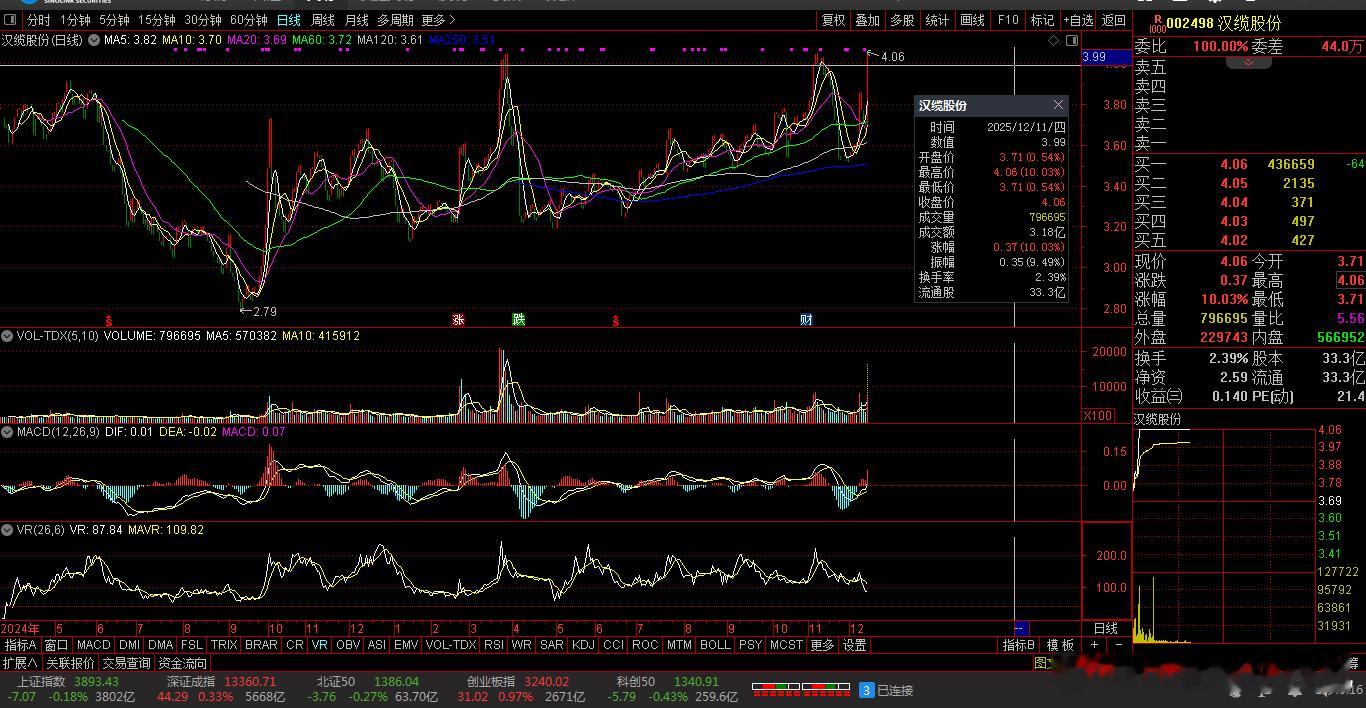Expand the order book chevron under 委比
This screenshot has width=1366, height=708.
(1249, 63)
